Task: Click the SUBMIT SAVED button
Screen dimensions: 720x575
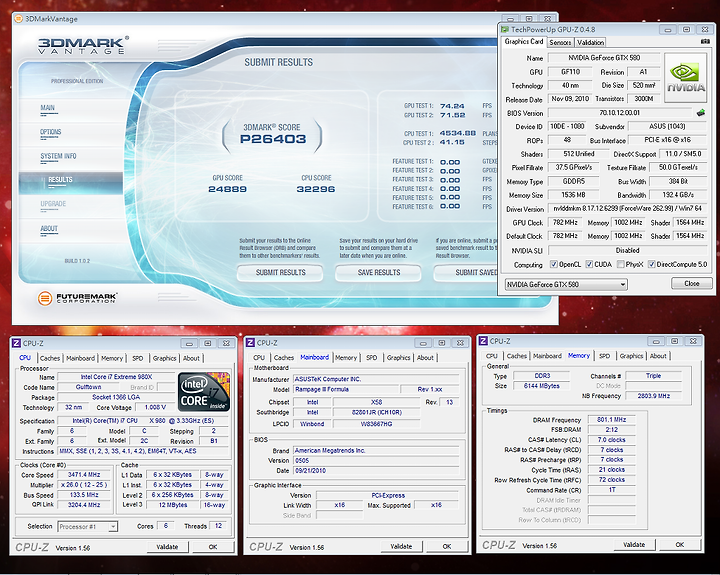Action: point(466,273)
